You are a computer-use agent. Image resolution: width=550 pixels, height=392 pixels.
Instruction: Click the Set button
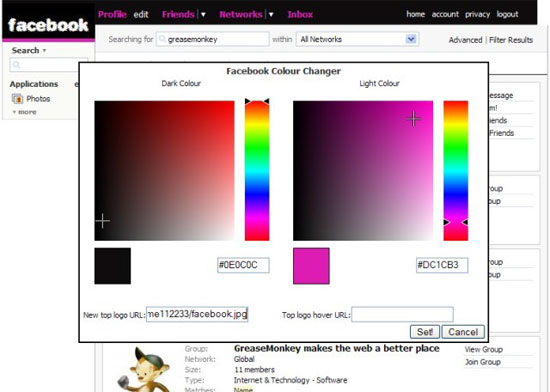(425, 332)
